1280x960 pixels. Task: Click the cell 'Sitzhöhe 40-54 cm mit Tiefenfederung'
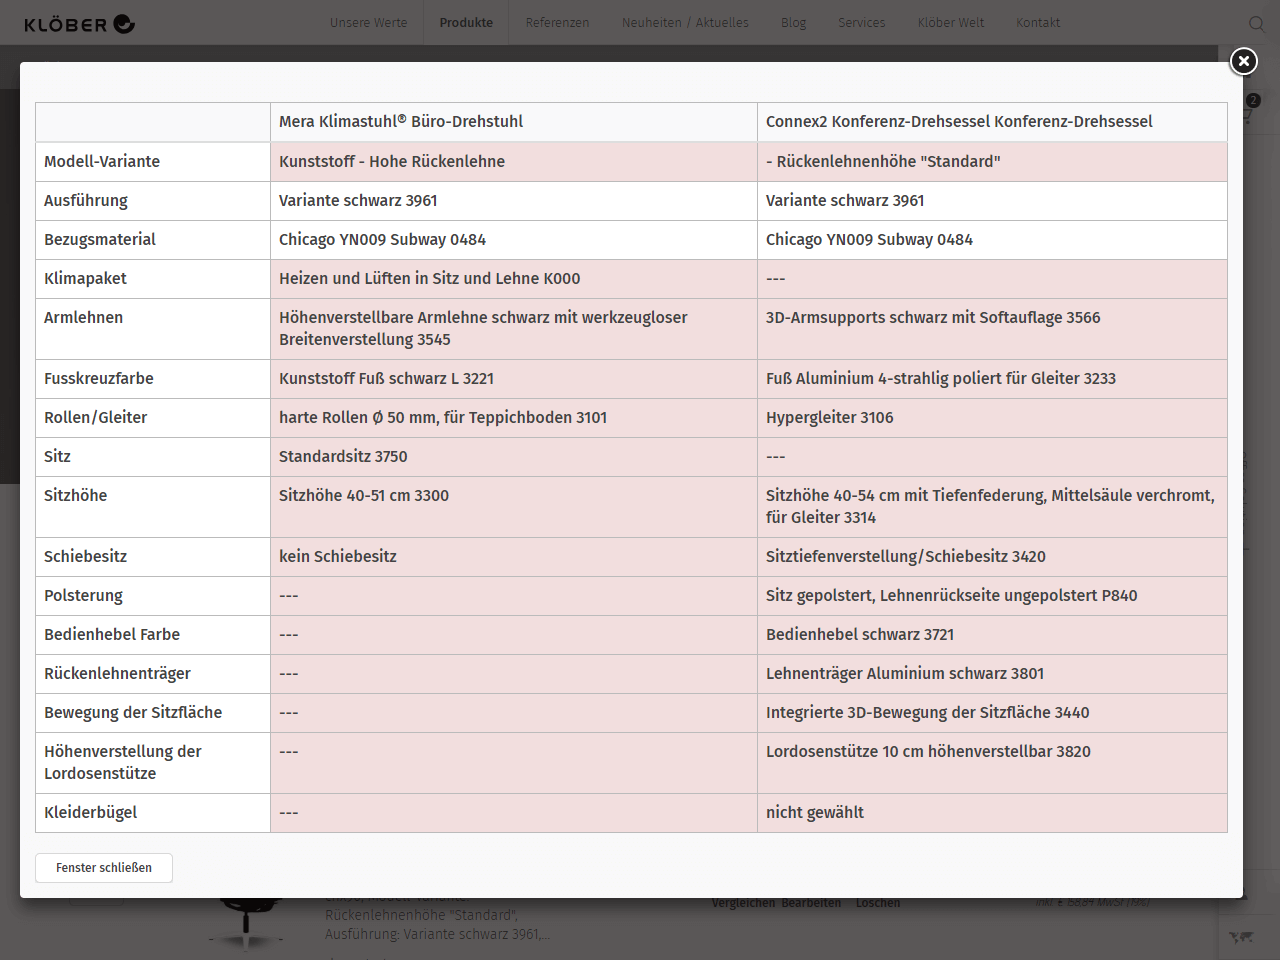992,507
